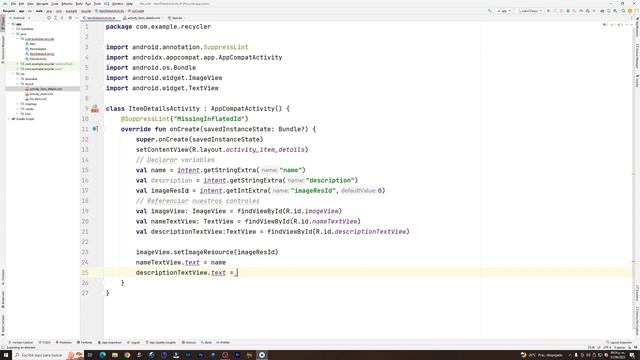This screenshot has width=640, height=360.
Task: Expand Gradle Scripts node
Action: point(9,119)
